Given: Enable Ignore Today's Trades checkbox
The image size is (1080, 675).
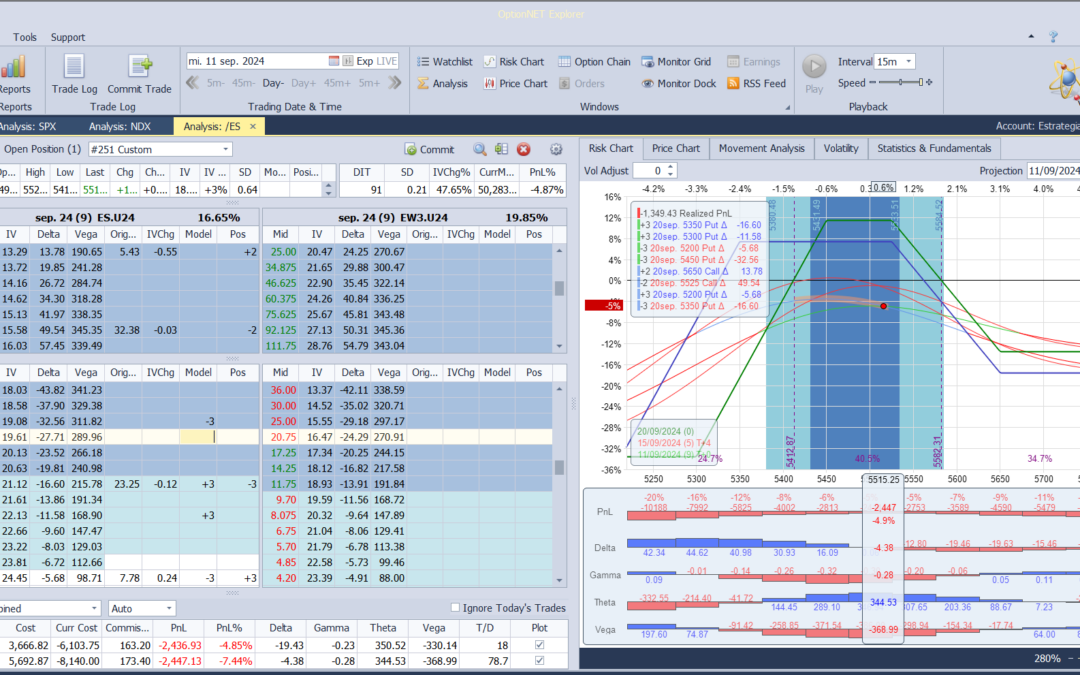Looking at the screenshot, I should [456, 608].
